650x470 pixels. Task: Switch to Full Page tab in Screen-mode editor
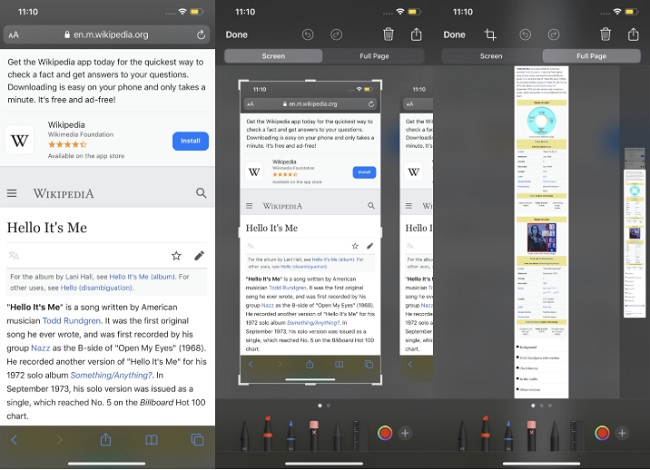pyautogui.click(x=374, y=56)
